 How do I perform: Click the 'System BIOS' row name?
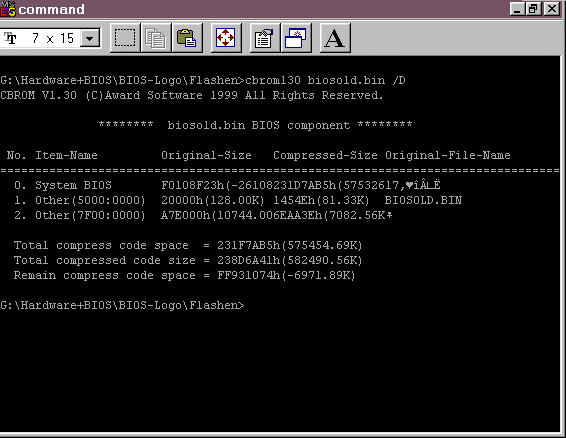coord(73,185)
